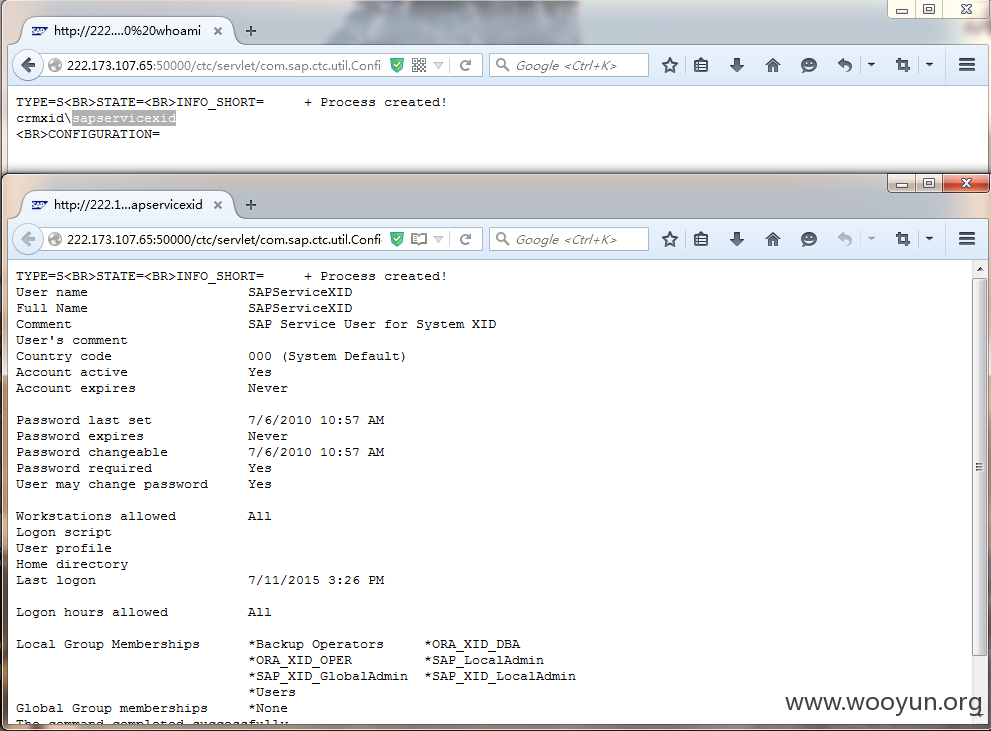Screen dimensions: 991x731
Task: Click reader view book icon in lower window
Action: [x=418, y=239]
